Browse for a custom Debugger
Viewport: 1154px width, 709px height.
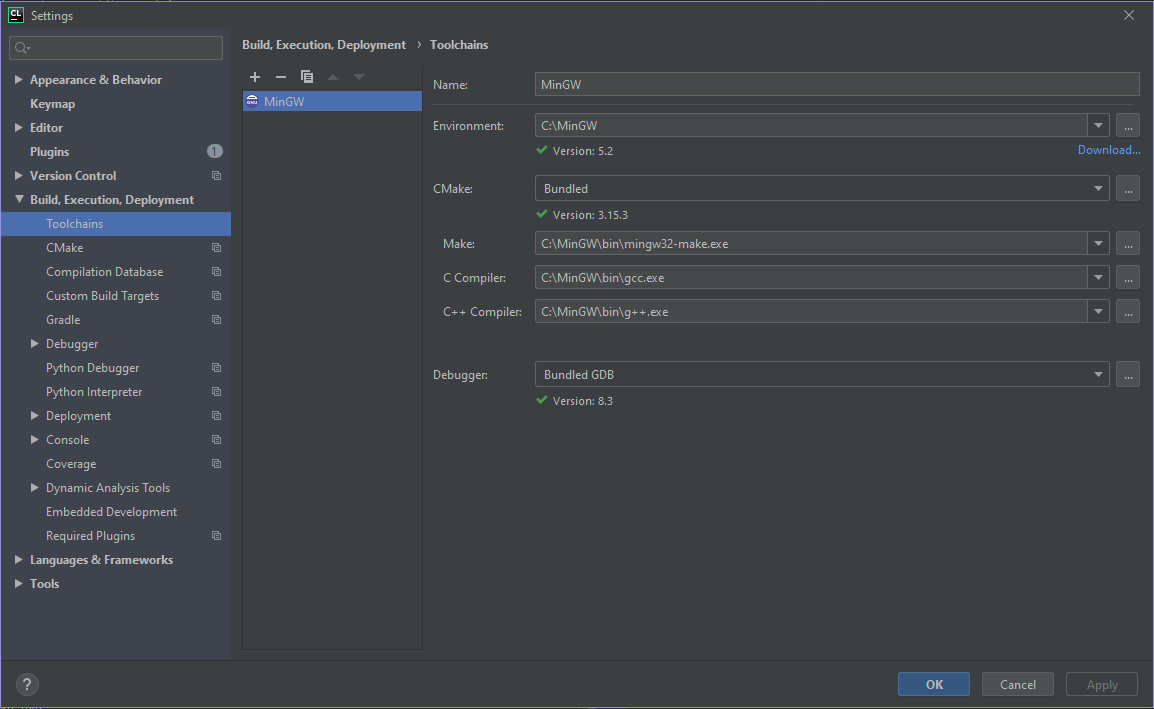[x=1128, y=374]
